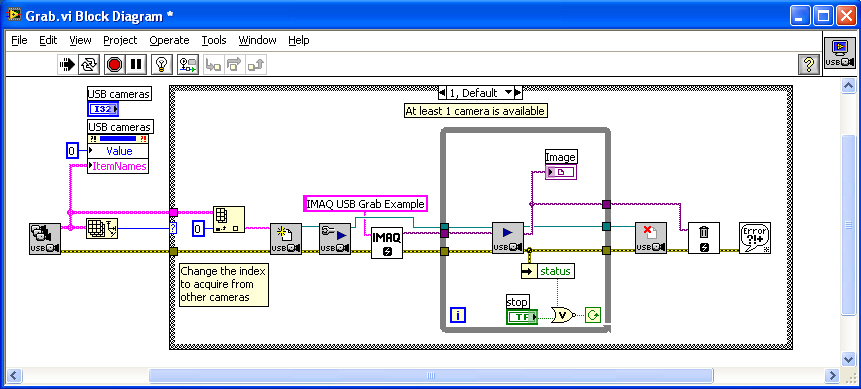Click the Pause button
The image size is (861, 389).
tap(135, 64)
